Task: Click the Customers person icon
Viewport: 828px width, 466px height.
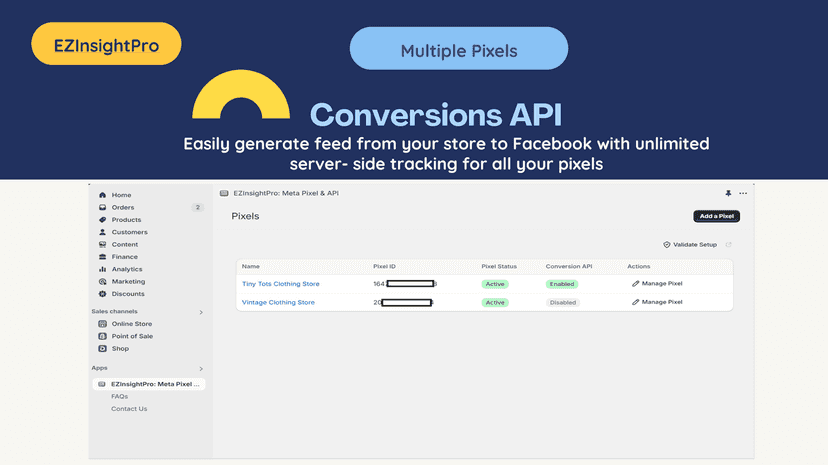Action: click(102, 232)
